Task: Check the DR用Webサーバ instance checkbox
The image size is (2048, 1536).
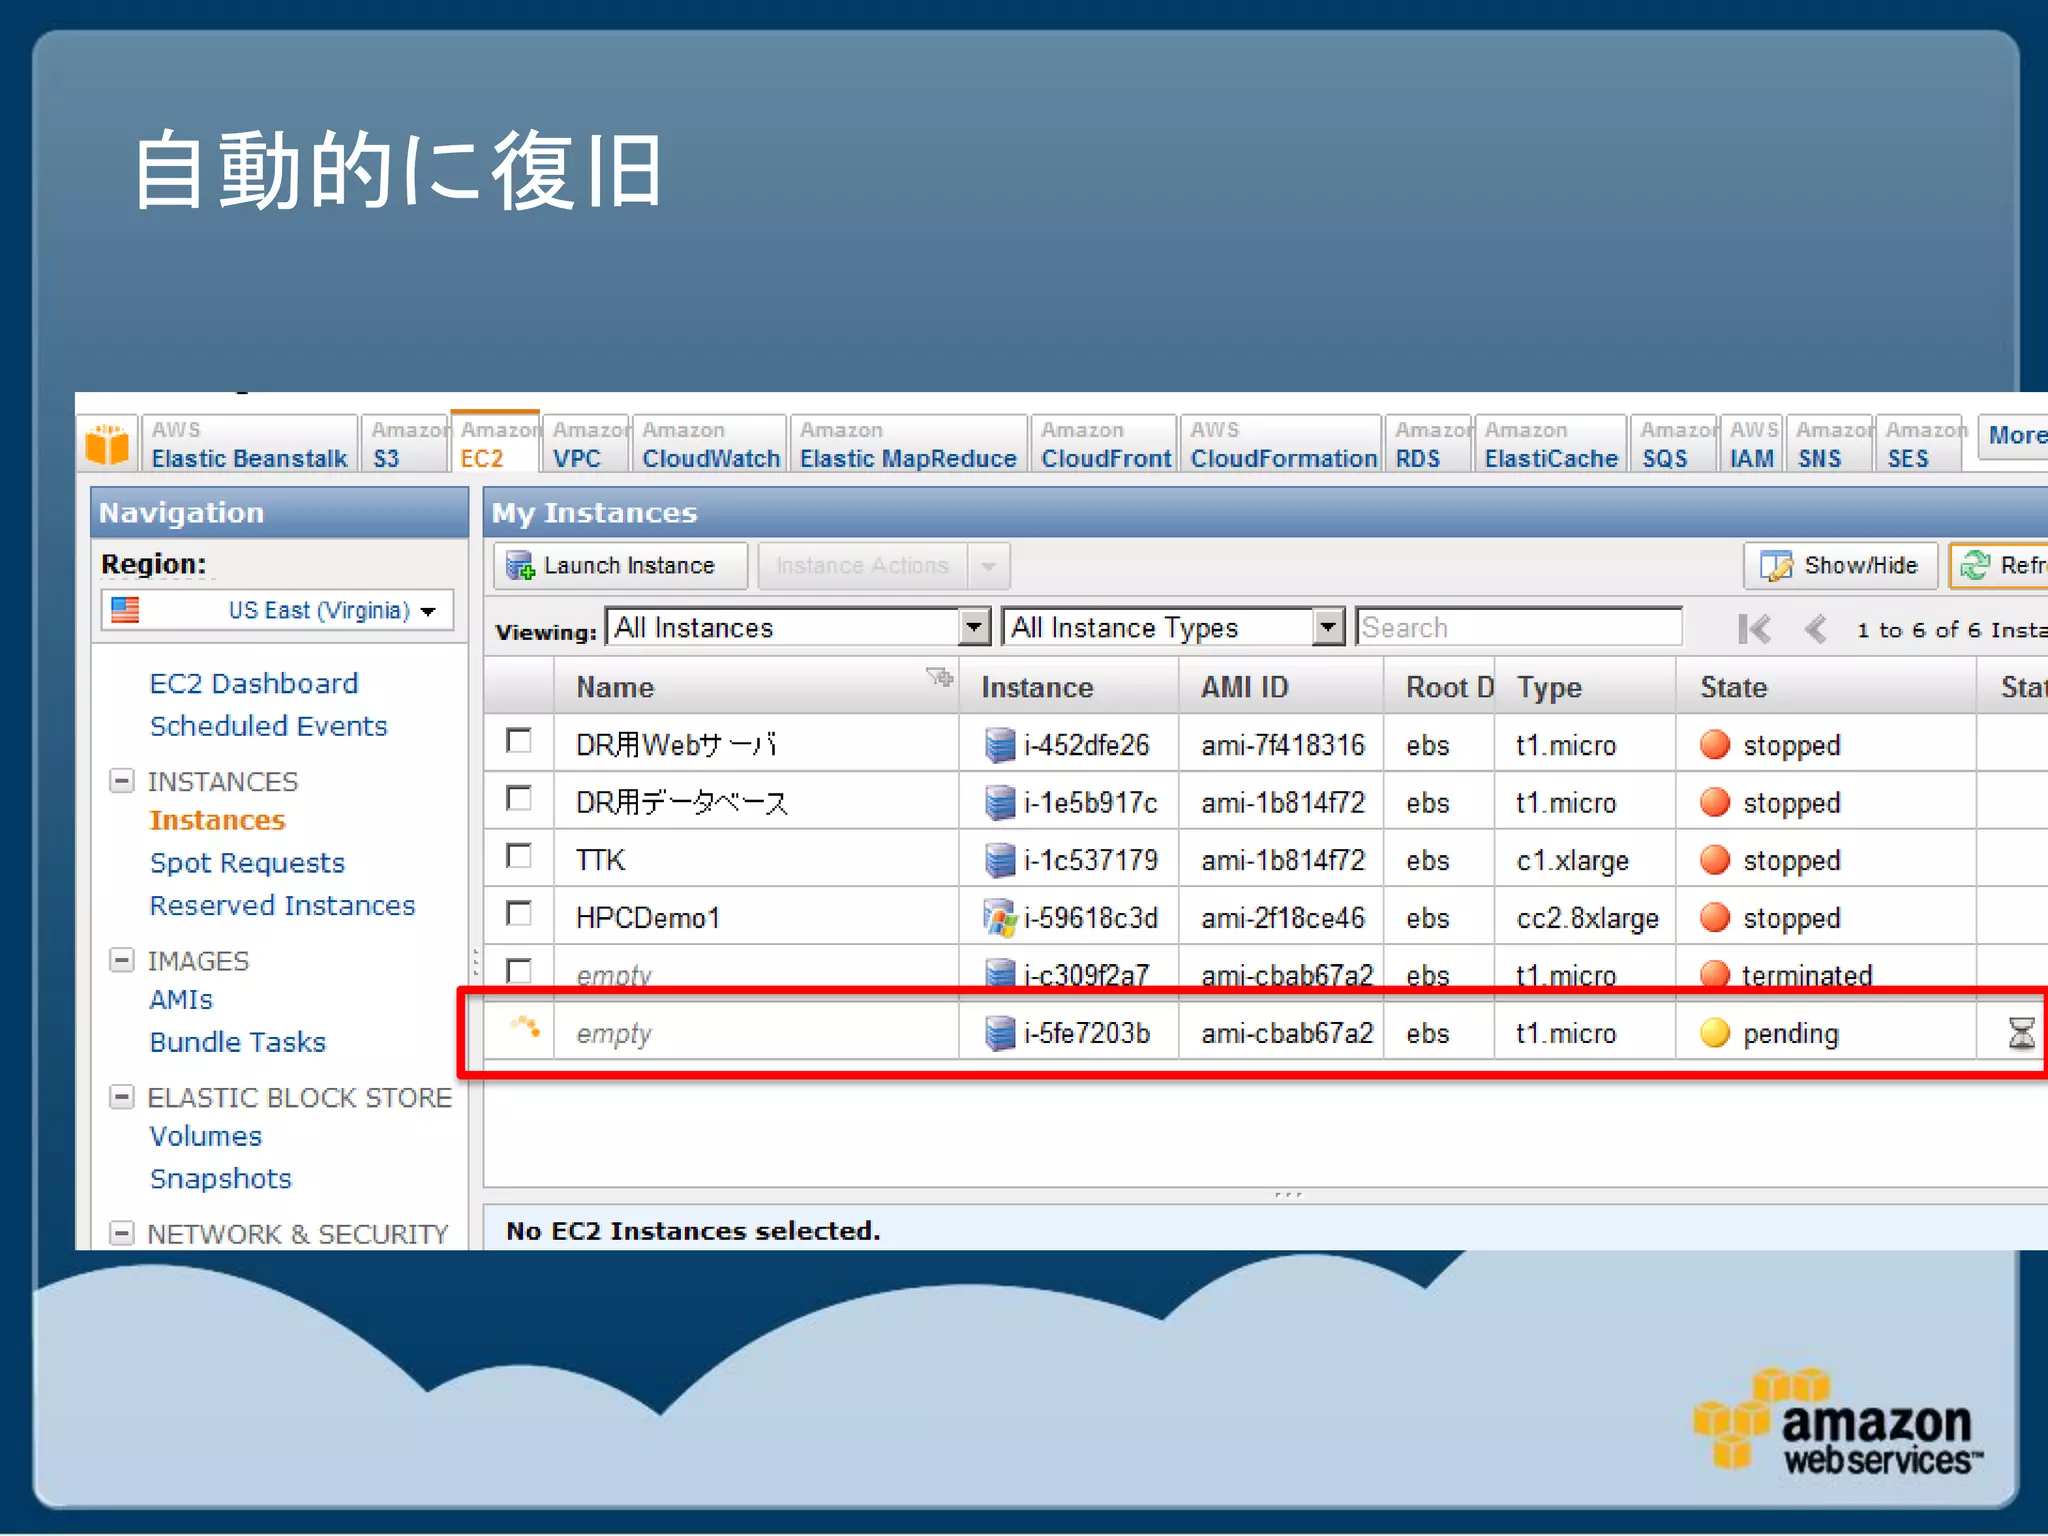Action: tap(519, 741)
